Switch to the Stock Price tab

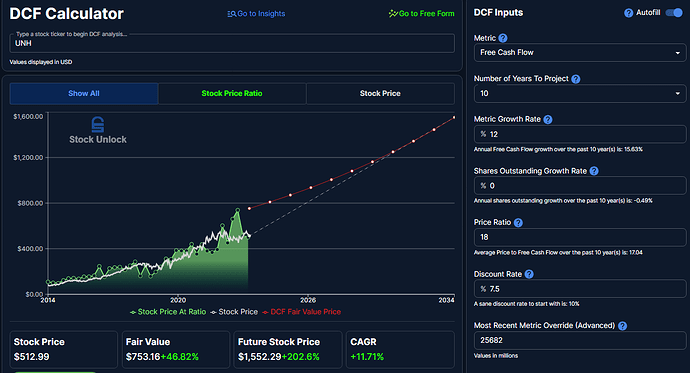pyautogui.click(x=380, y=93)
